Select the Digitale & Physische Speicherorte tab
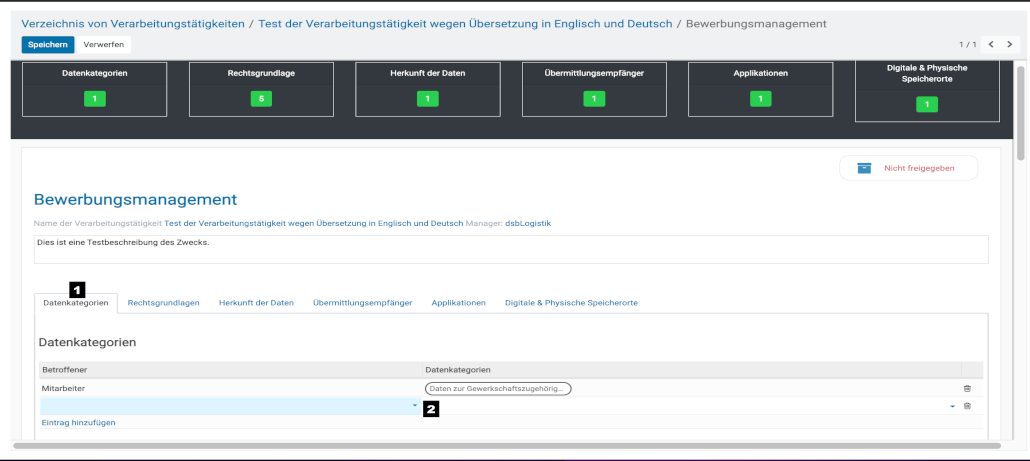Image resolution: width=1030 pixels, height=461 pixels. tap(571, 303)
